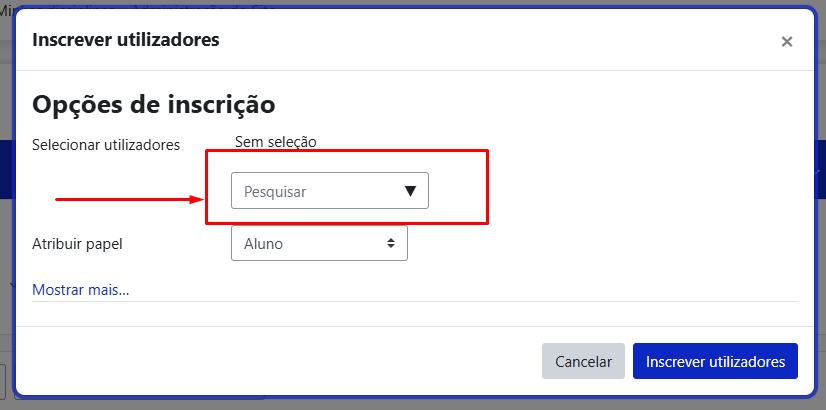Screen dimensions: 826x410
Task: Click the Aluno text inside the role selector
Action: (x=263, y=244)
